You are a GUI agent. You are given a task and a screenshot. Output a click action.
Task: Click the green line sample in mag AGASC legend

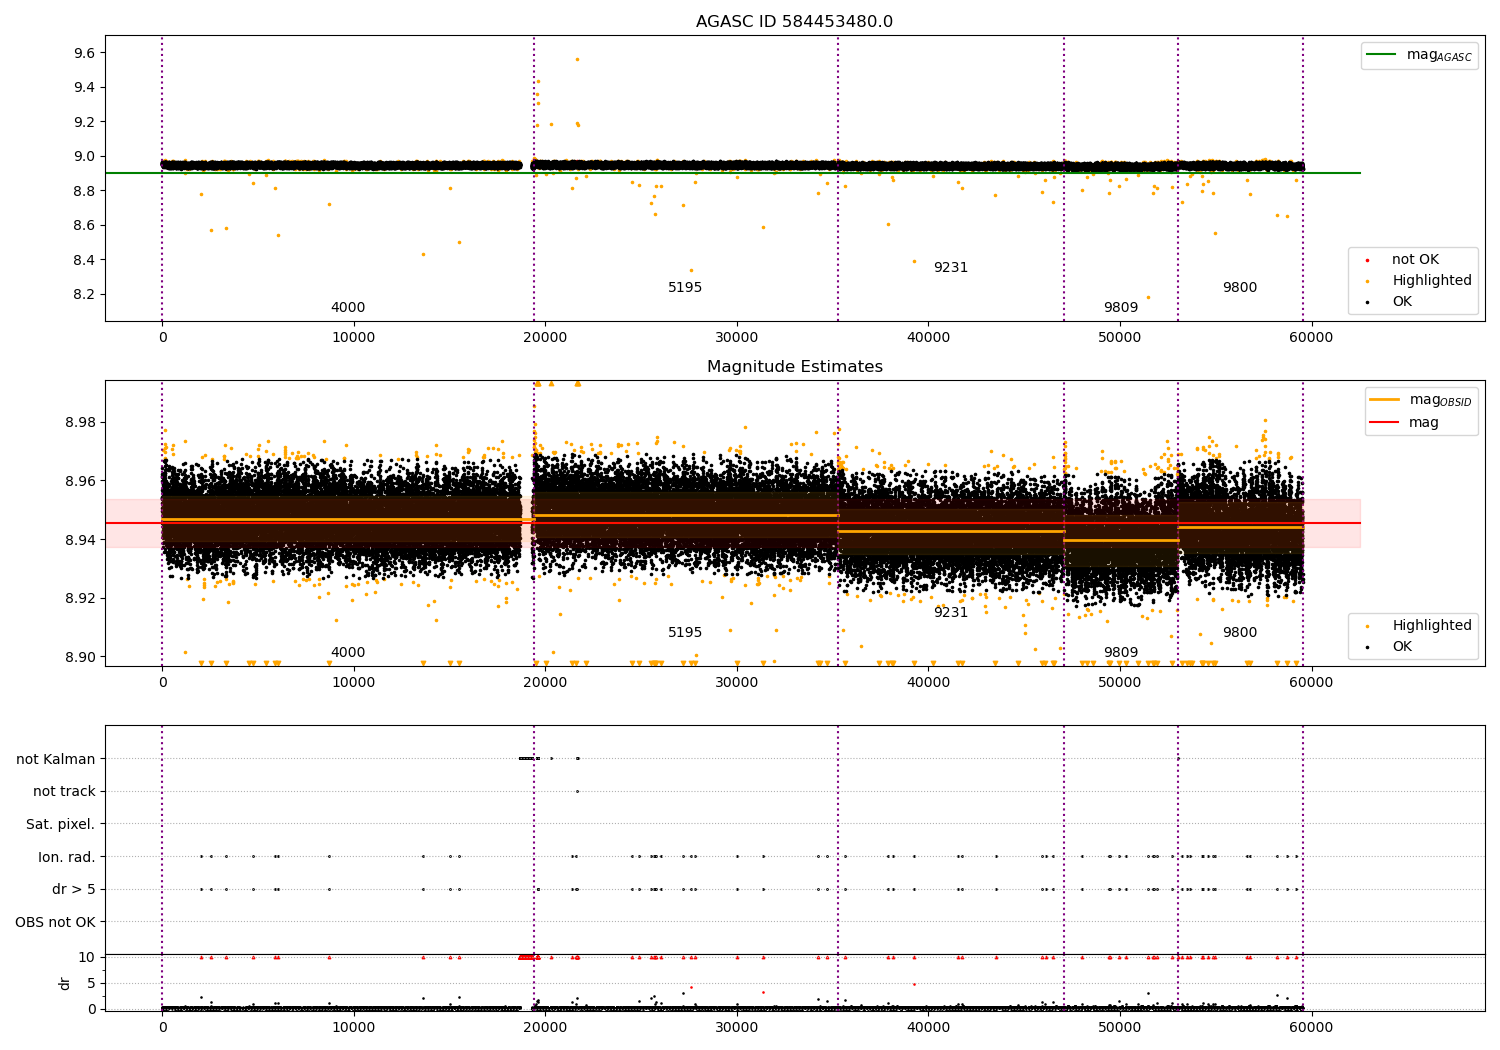coord(1382,55)
